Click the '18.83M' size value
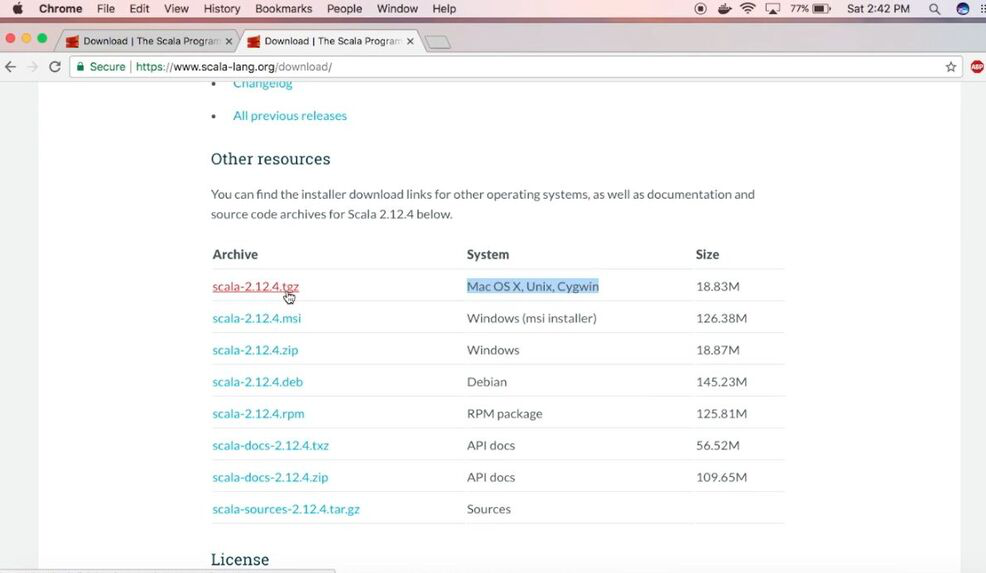986x573 pixels. (x=717, y=286)
